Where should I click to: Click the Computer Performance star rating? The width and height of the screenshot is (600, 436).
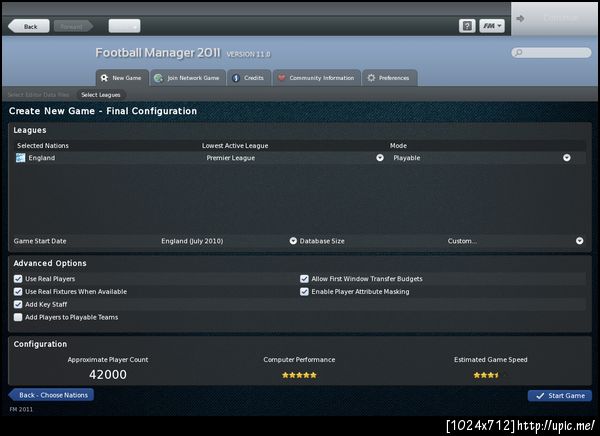coord(299,375)
